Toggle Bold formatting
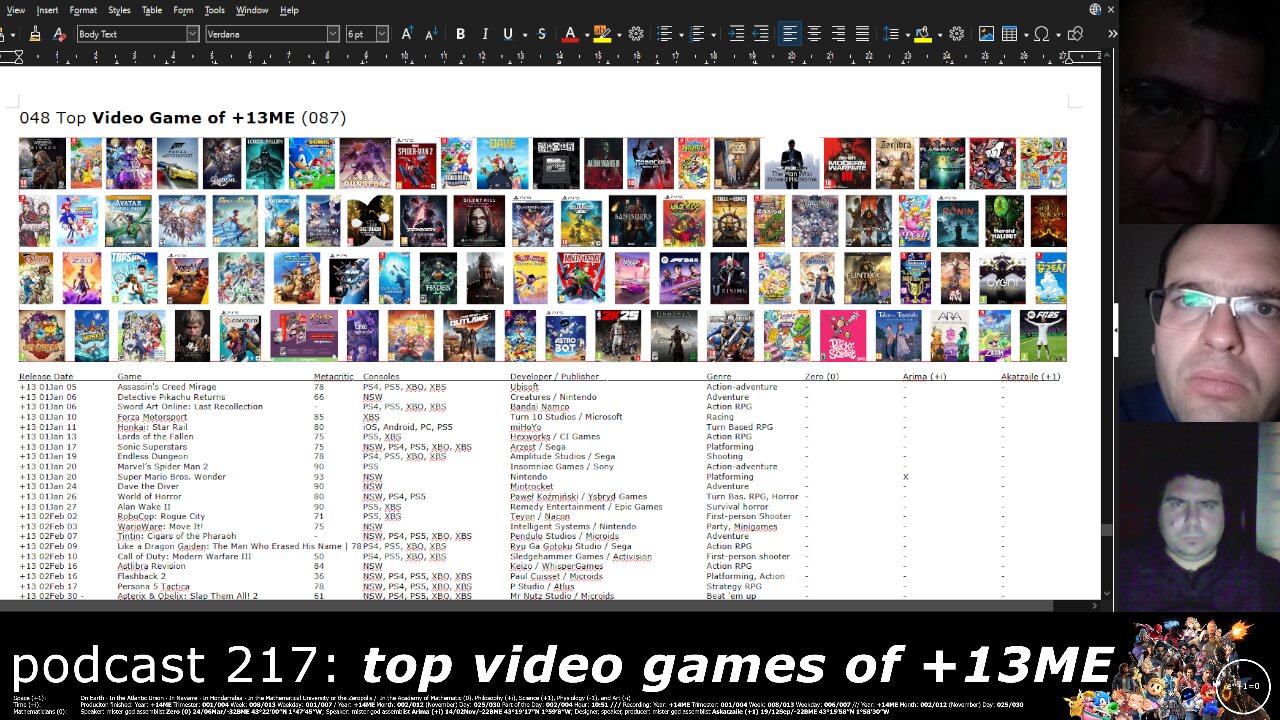This screenshot has height=720, width=1280. [x=461, y=34]
